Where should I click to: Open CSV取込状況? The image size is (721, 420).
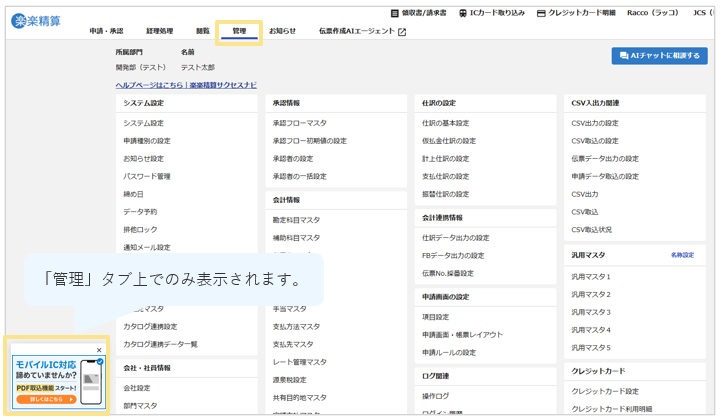(591, 230)
